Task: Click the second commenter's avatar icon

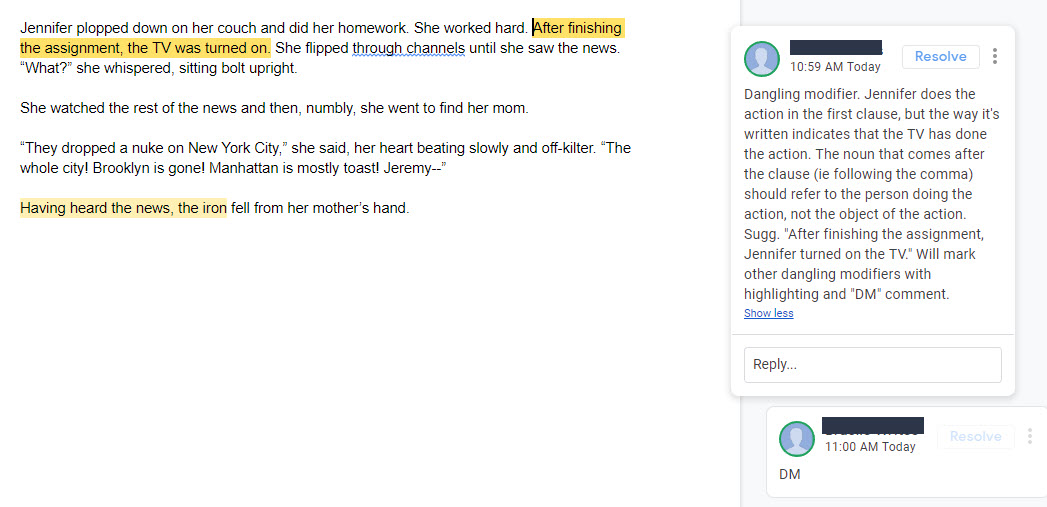Action: [x=797, y=439]
